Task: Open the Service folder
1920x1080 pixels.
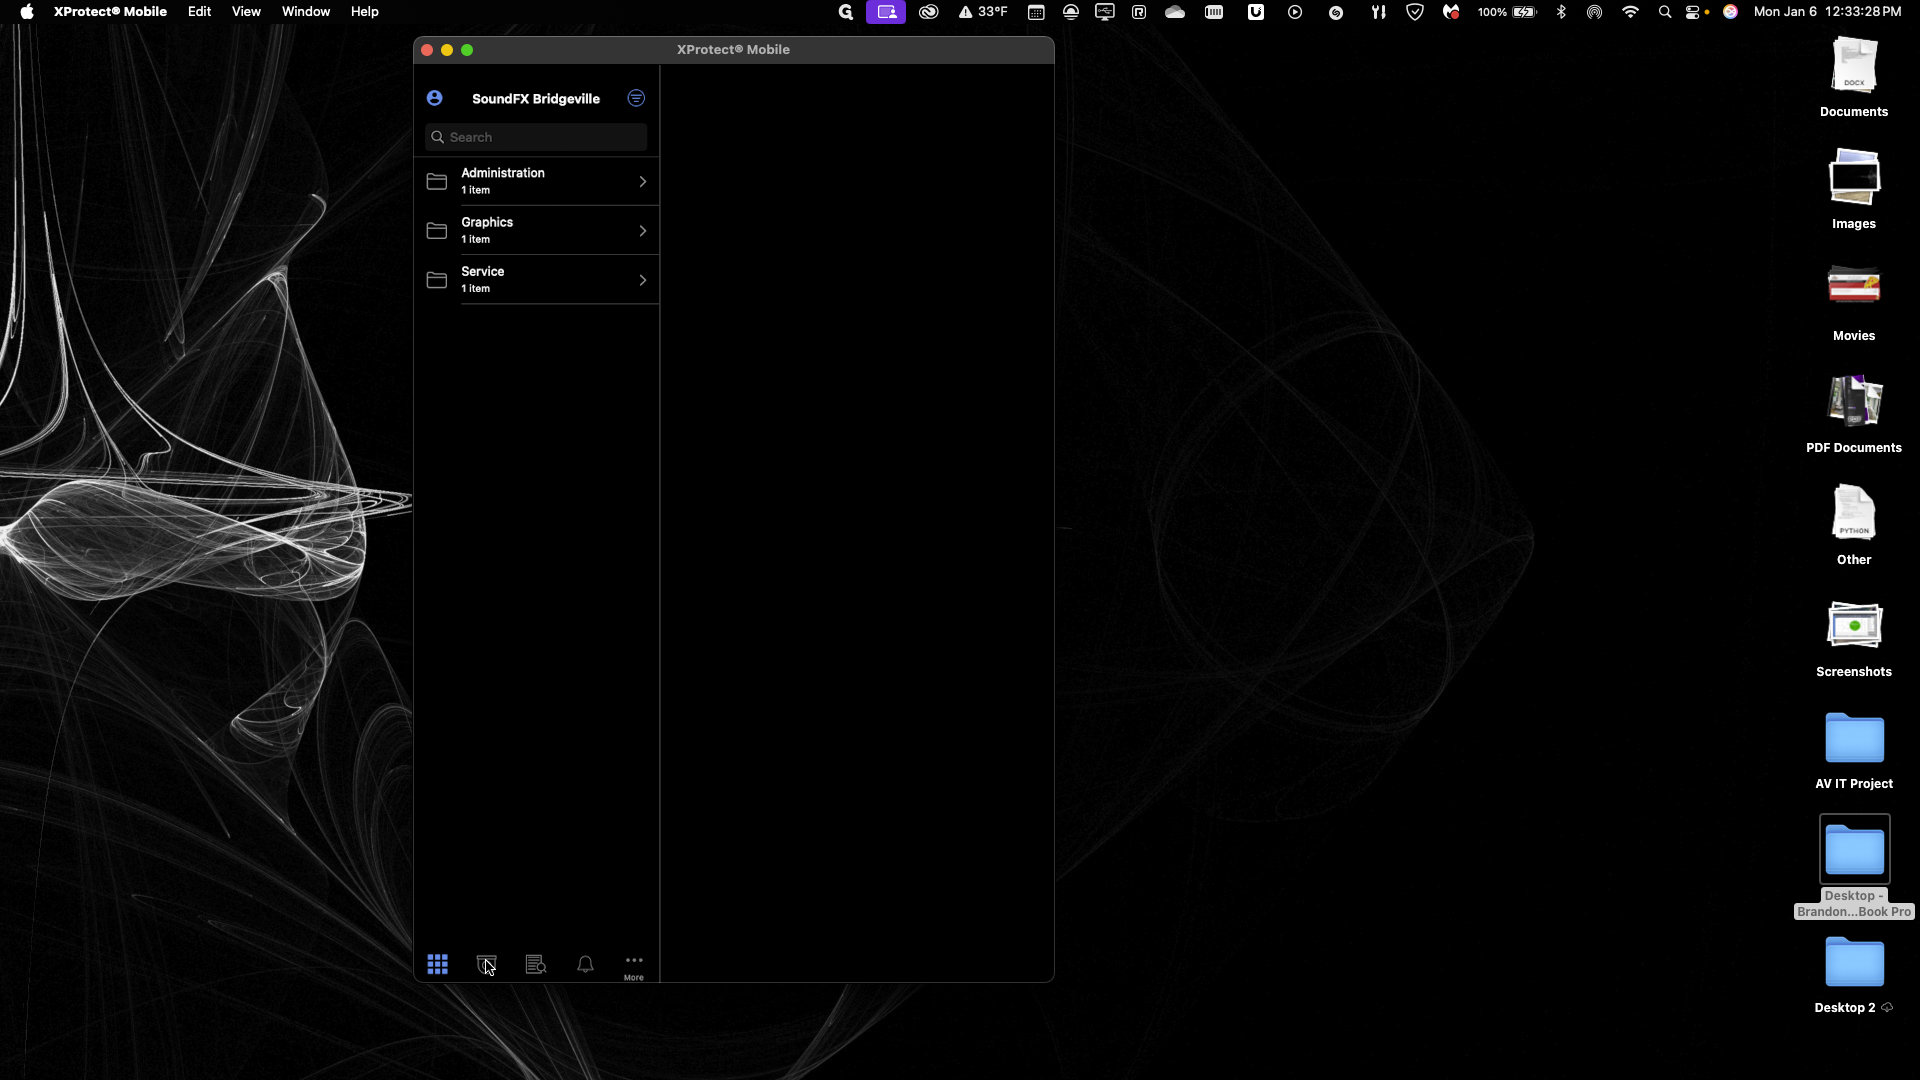Action: point(537,279)
